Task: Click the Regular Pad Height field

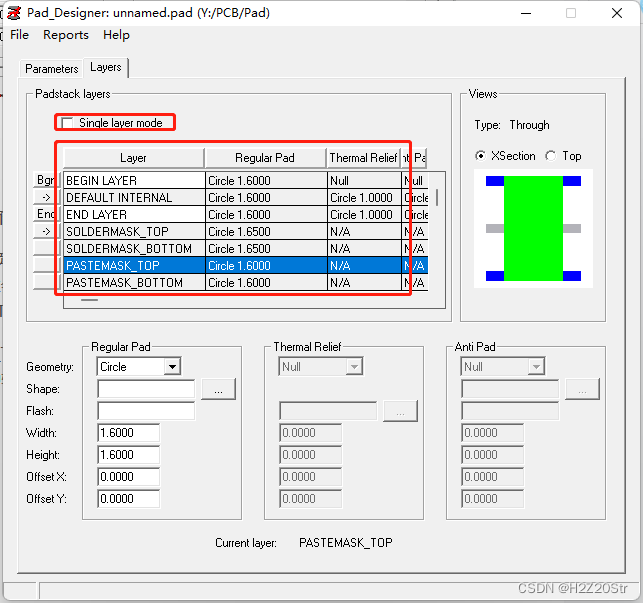Action: [128, 455]
